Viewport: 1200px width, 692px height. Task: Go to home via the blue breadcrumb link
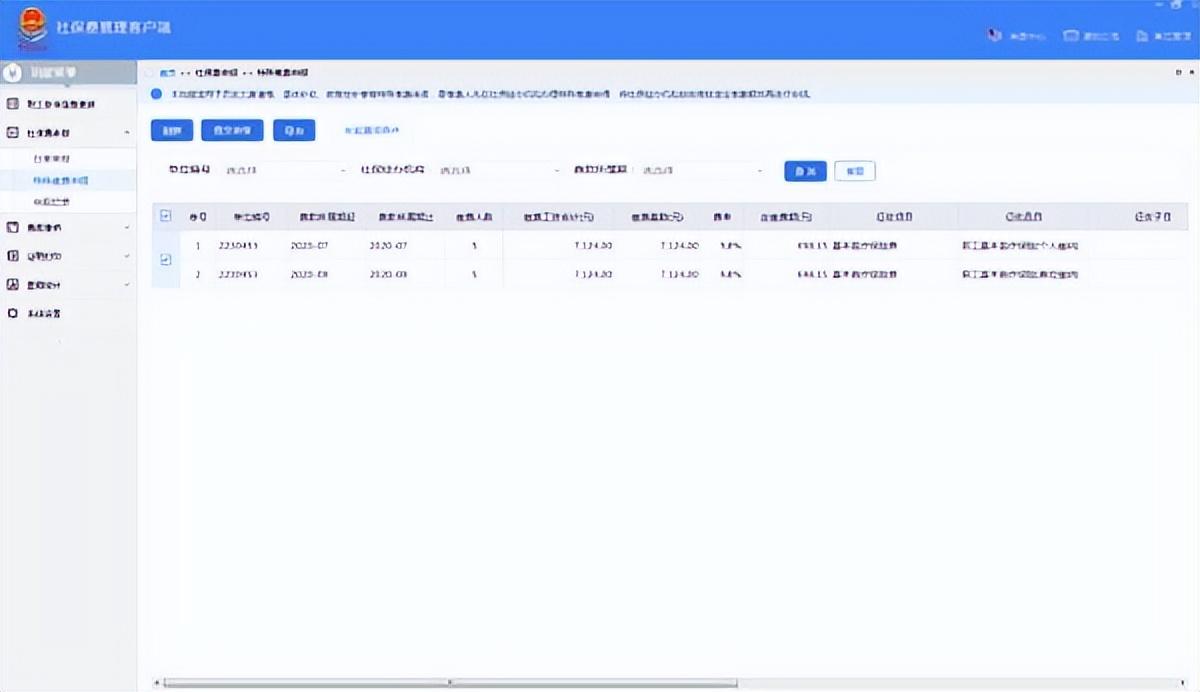click(167, 74)
